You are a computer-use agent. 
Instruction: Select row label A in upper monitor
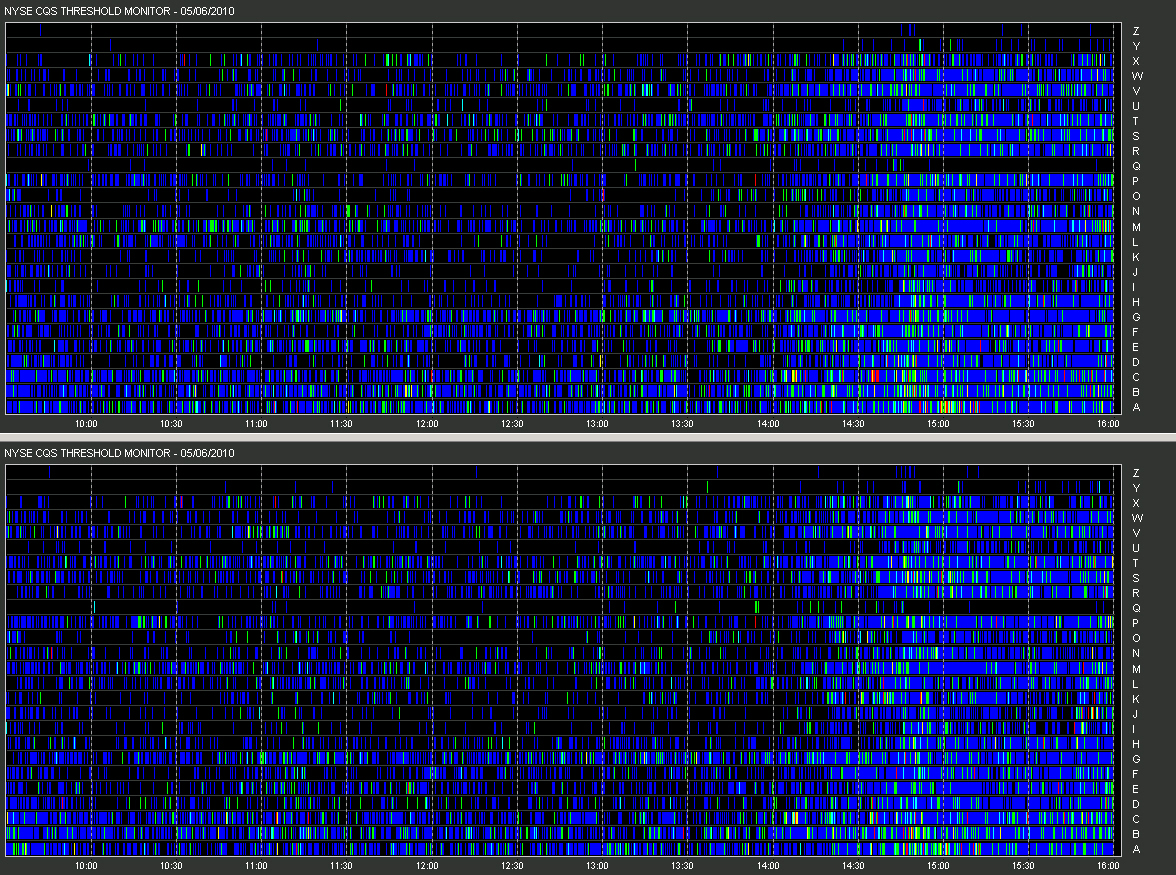tap(1136, 407)
